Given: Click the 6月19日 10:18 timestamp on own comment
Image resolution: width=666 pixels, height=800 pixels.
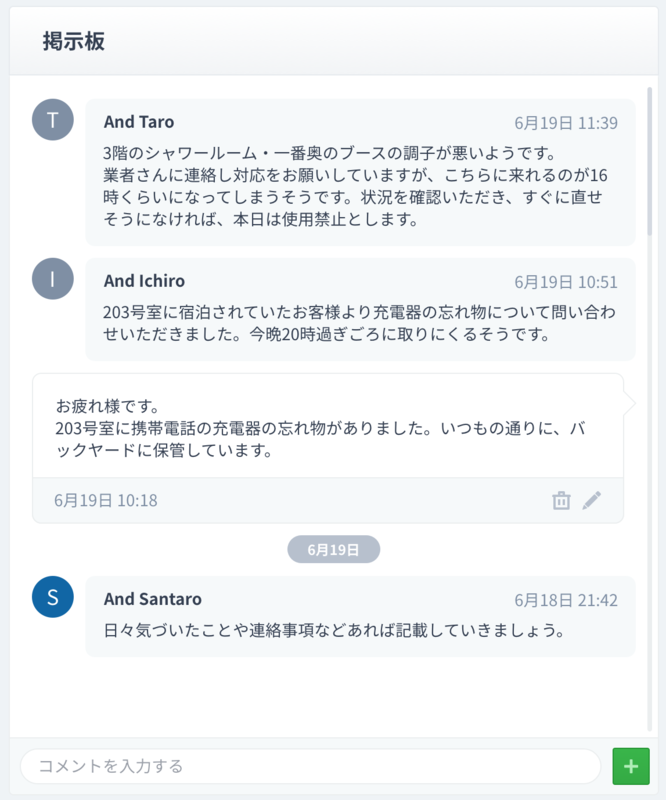Looking at the screenshot, I should click(106, 500).
